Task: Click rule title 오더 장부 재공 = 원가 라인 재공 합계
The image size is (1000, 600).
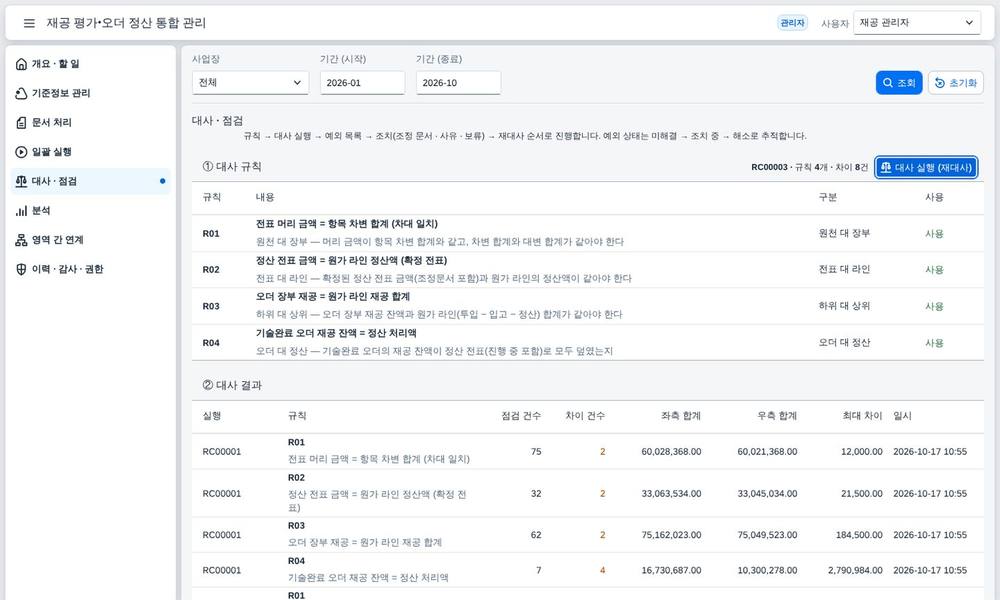Action: pos(333,296)
